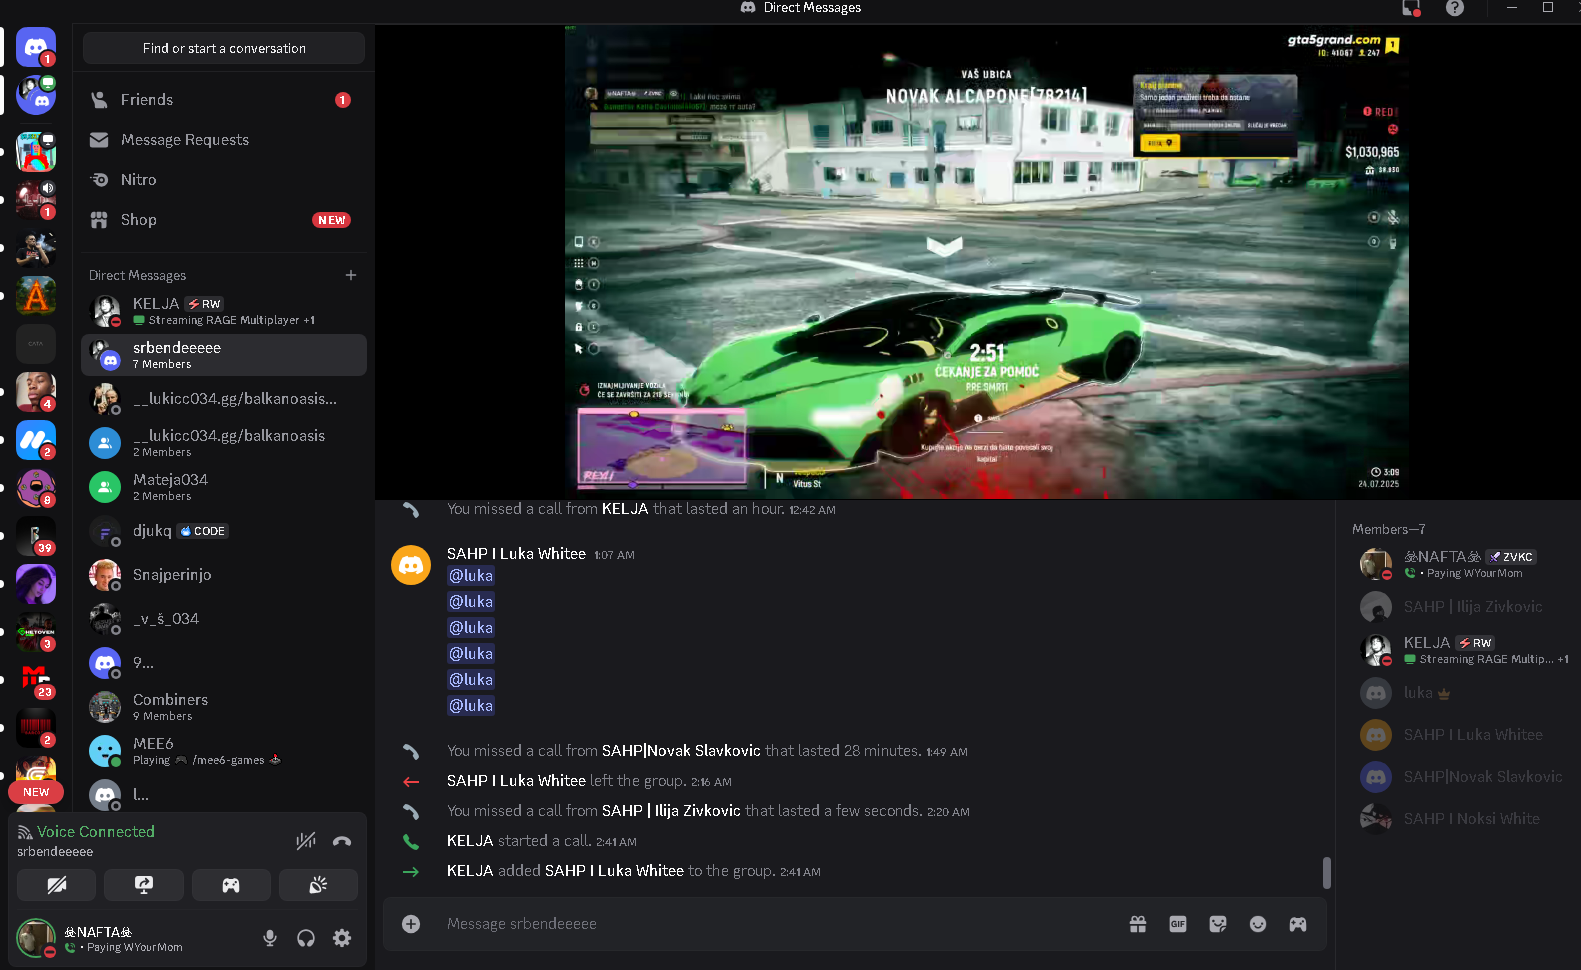
Task: Click the attach file plus button
Action: pyautogui.click(x=411, y=924)
